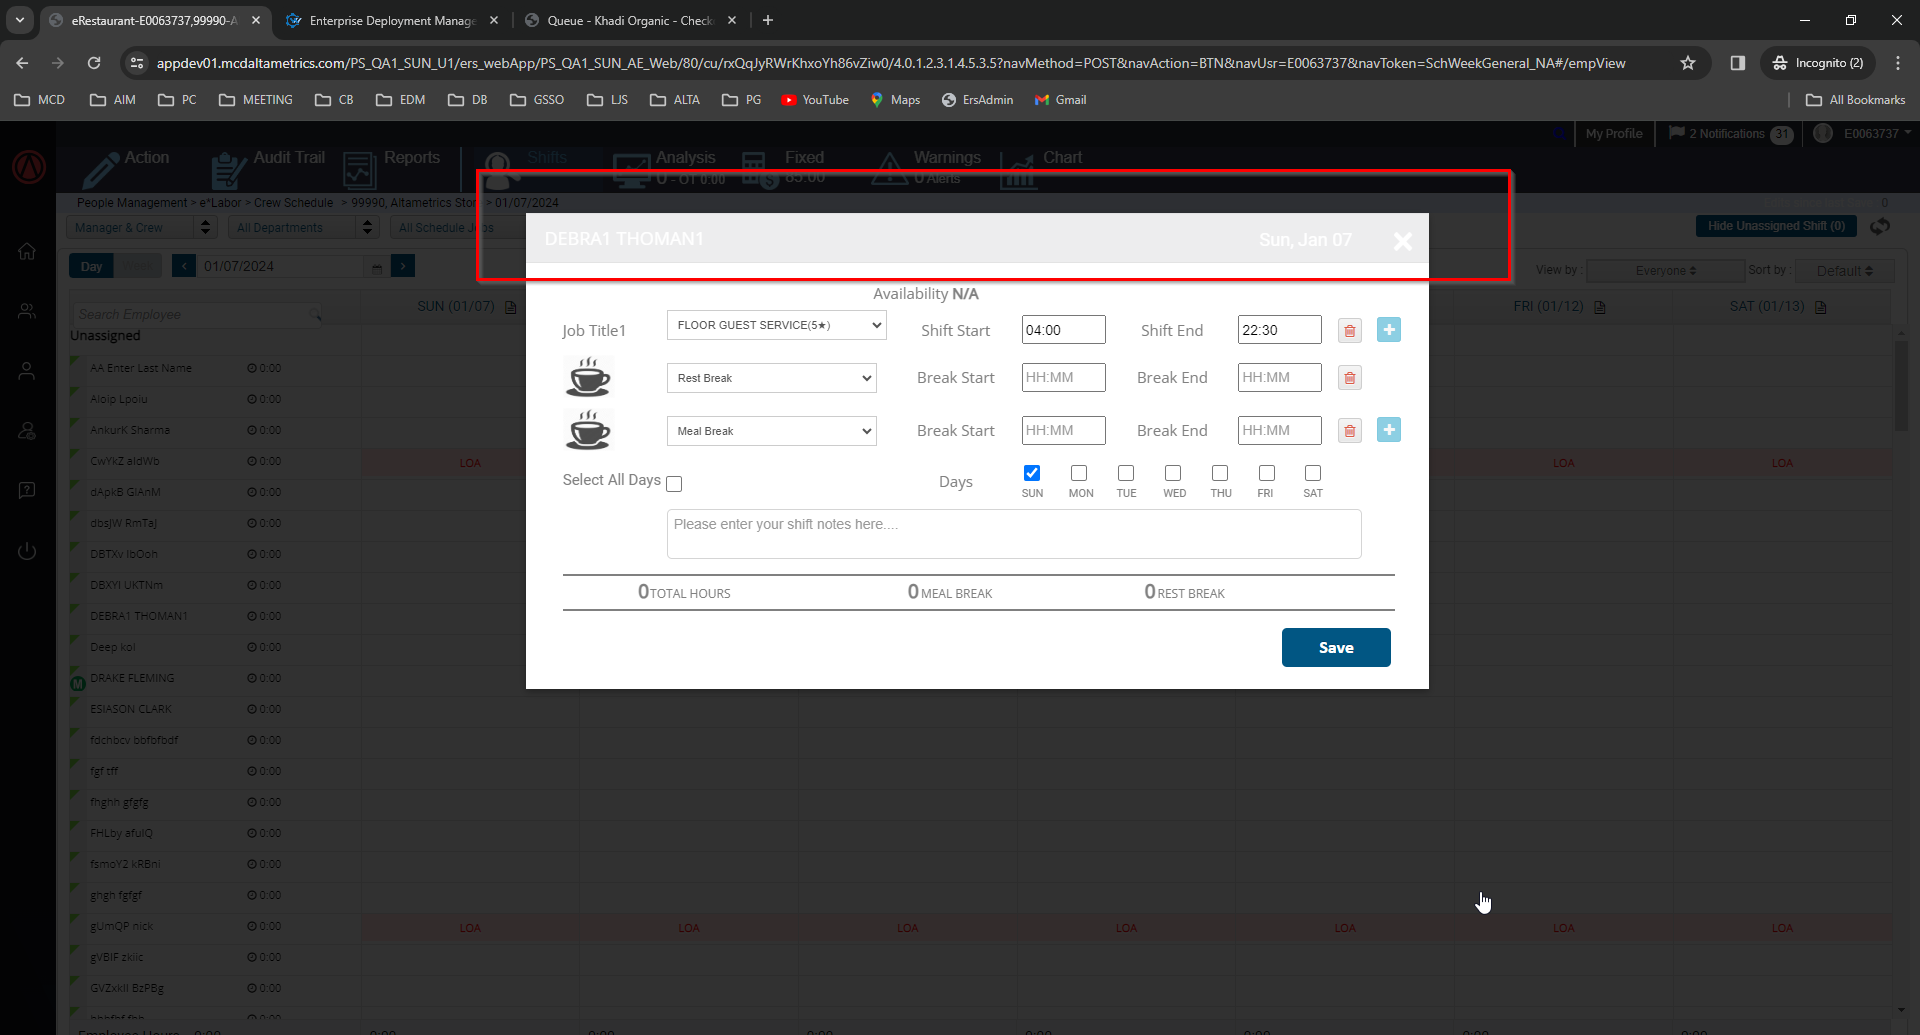Bookmark this page with the star icon

pyautogui.click(x=1688, y=63)
